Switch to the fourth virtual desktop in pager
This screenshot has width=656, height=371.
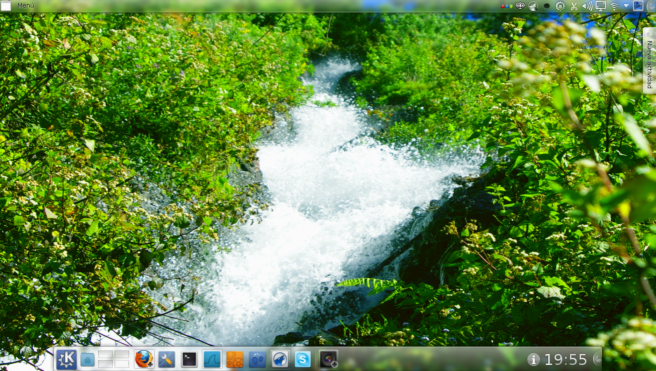121,364
